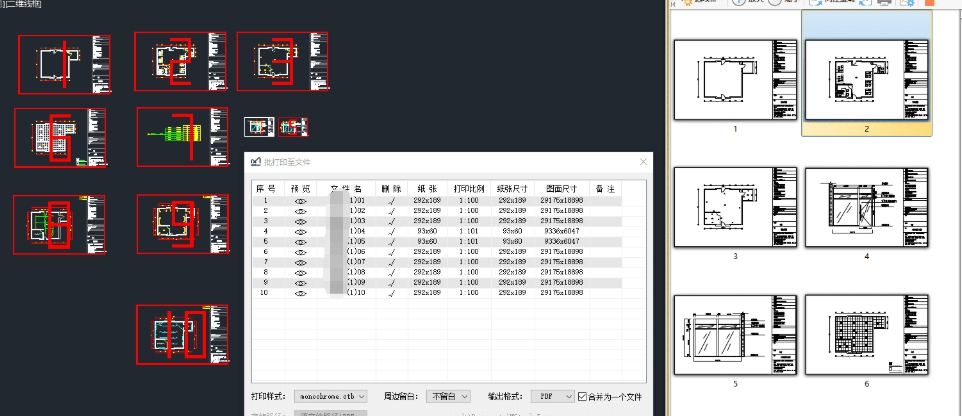Preview file 08 via its eye icon
The width and height of the screenshot is (962, 416).
(301, 272)
